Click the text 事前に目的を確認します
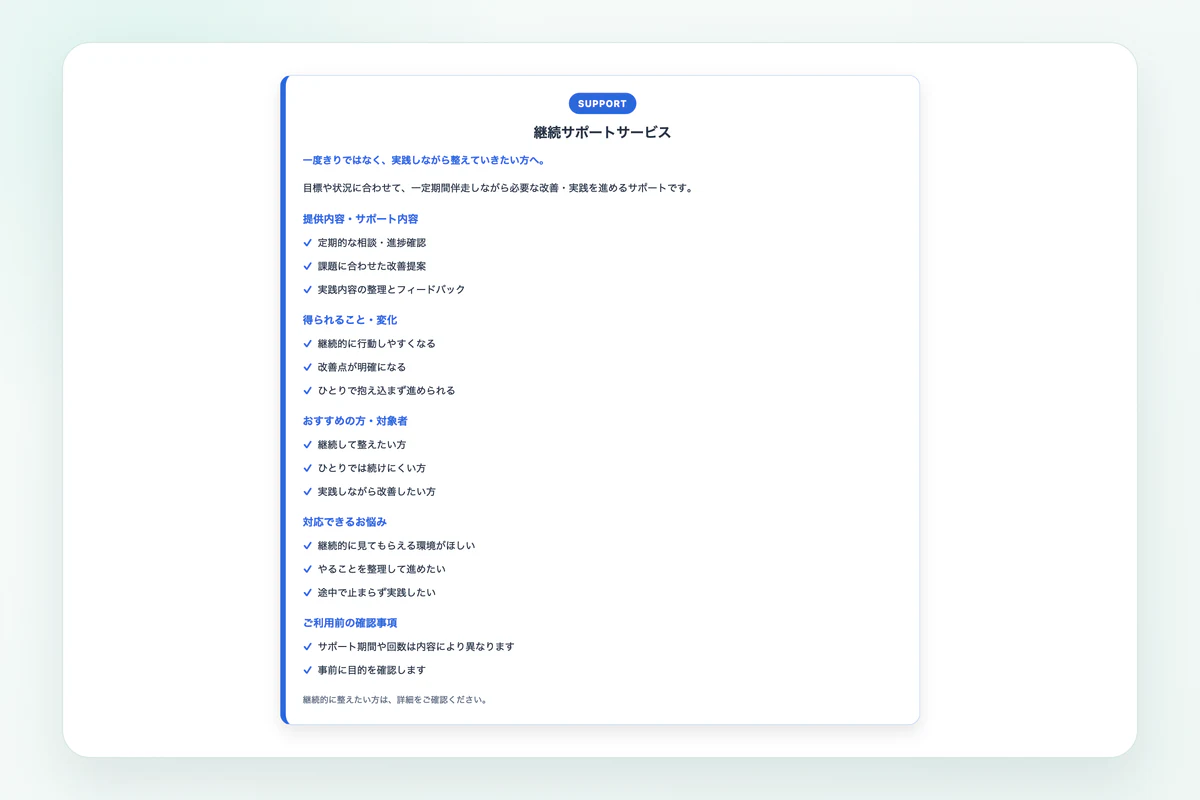1200x800 pixels. [372, 670]
